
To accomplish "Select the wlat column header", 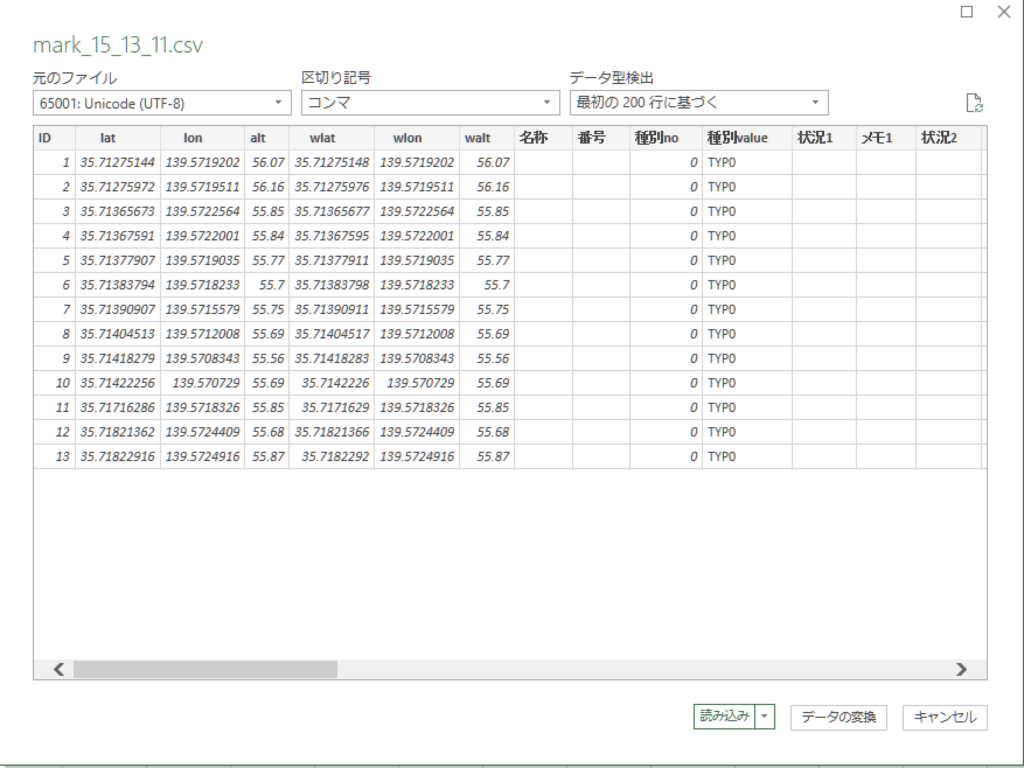I will (332, 138).
